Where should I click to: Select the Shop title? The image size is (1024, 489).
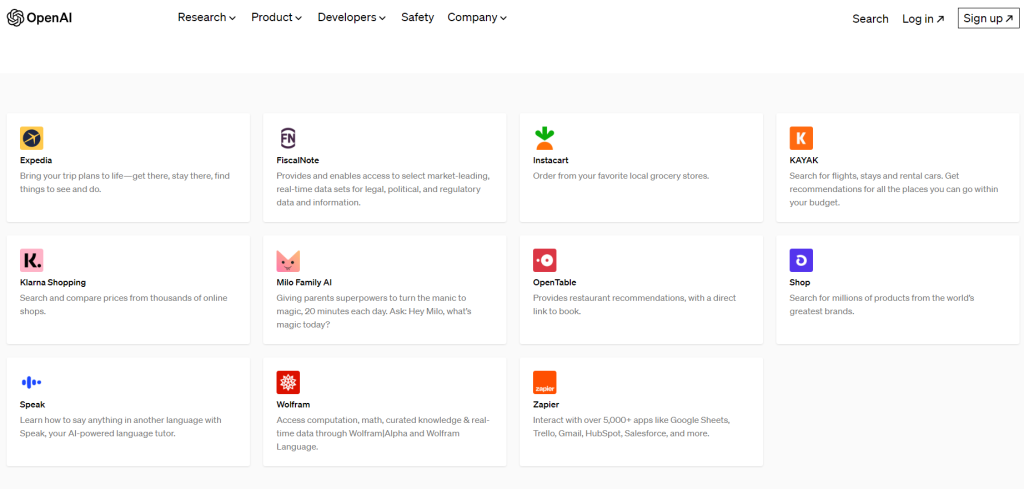tap(800, 282)
